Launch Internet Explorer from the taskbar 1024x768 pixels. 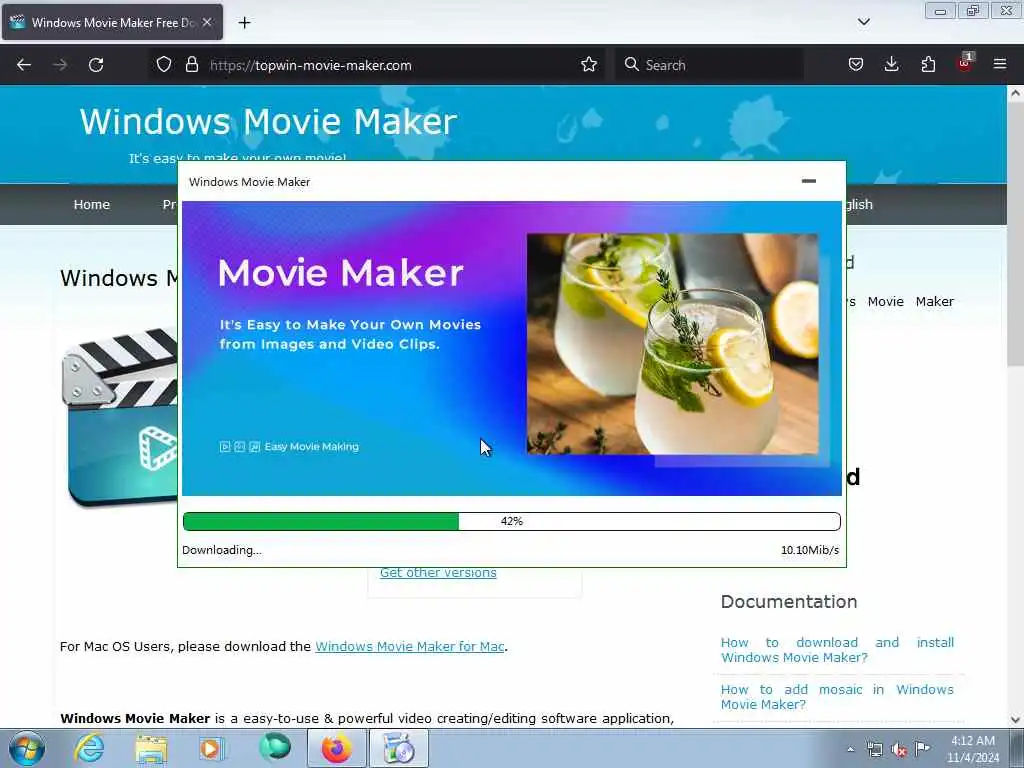click(x=89, y=748)
